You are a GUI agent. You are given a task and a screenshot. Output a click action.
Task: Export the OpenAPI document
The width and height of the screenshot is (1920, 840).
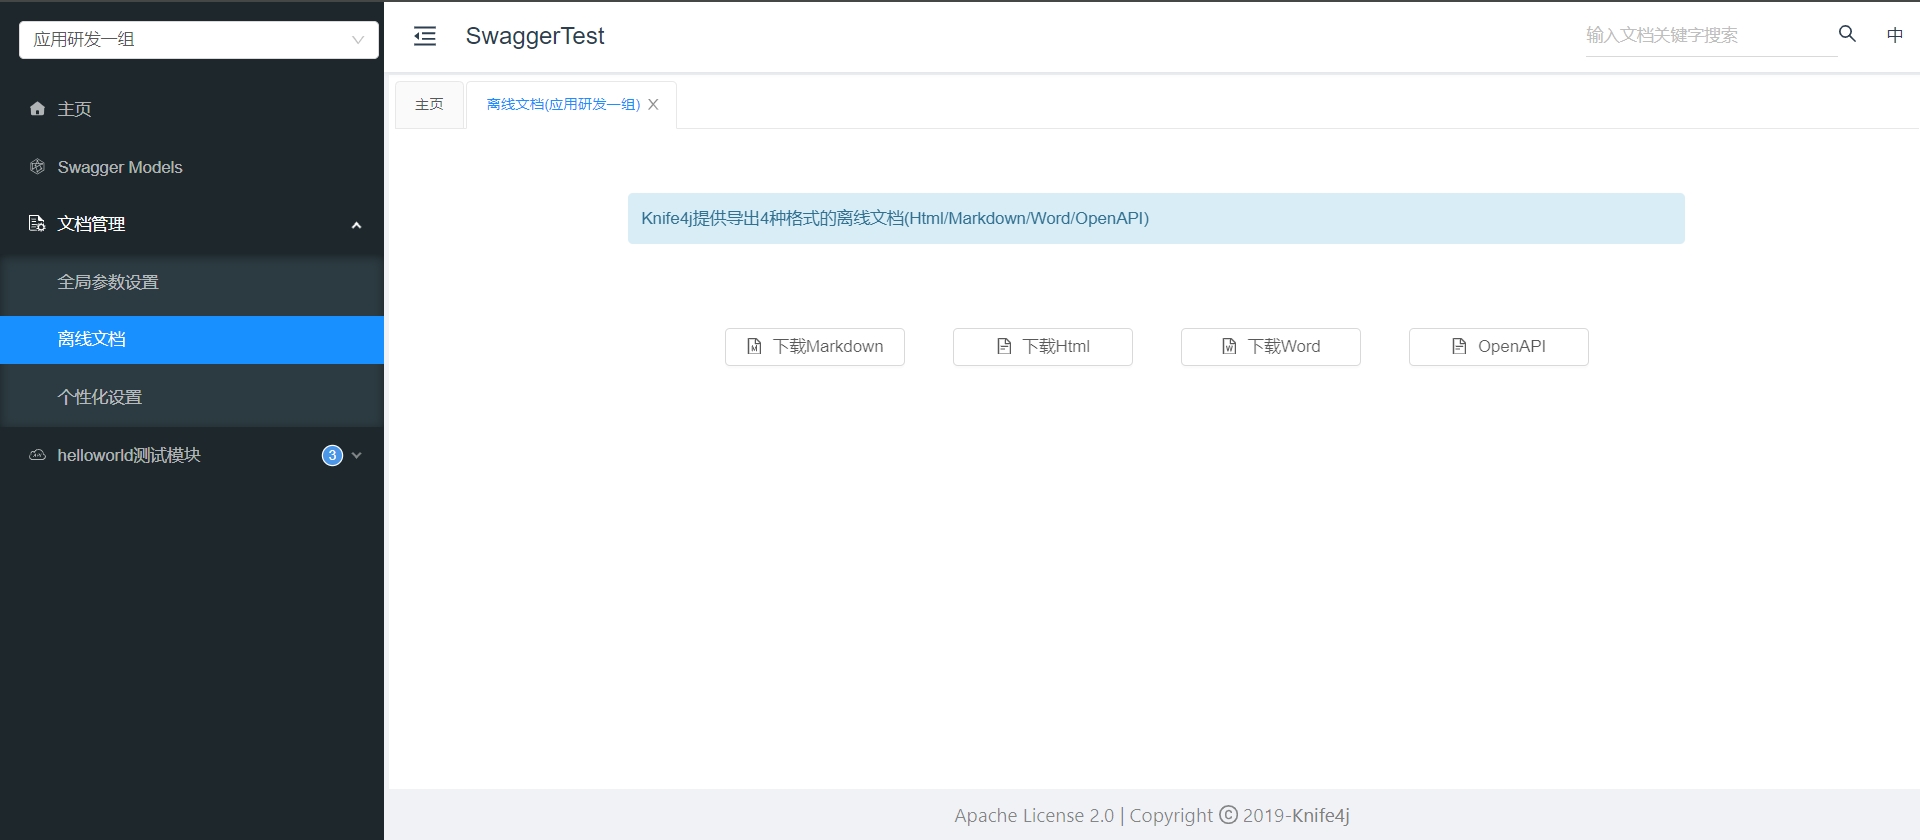pos(1498,347)
